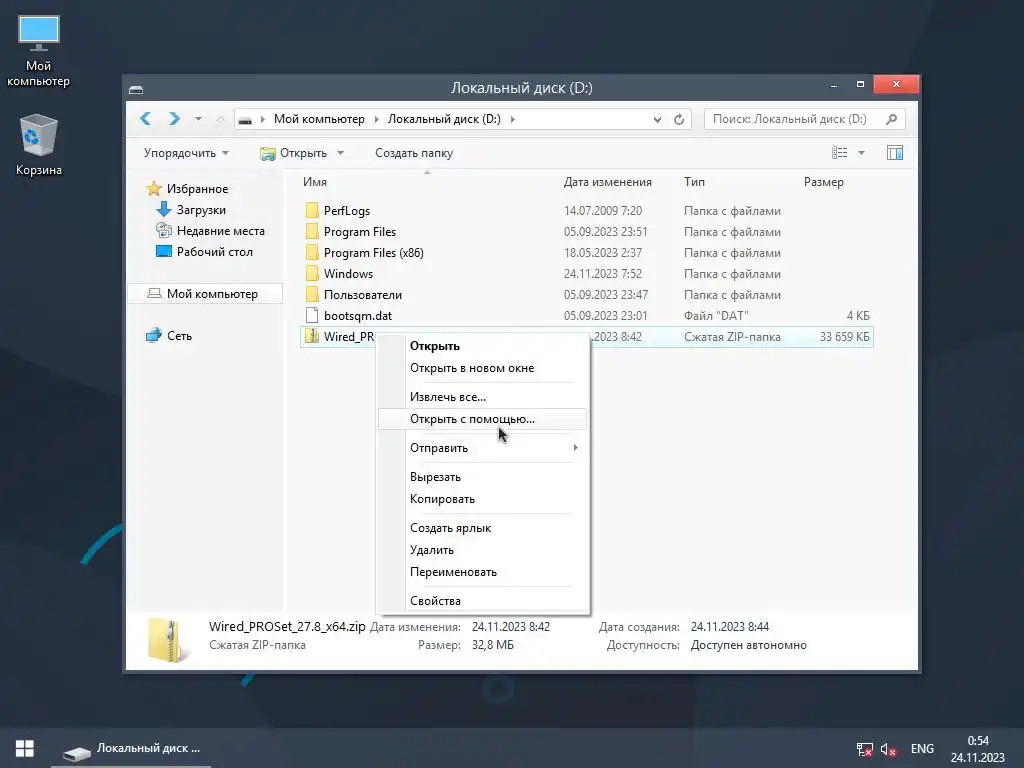Click the large zip icon in details pane
The height and width of the screenshot is (768, 1024).
166,640
